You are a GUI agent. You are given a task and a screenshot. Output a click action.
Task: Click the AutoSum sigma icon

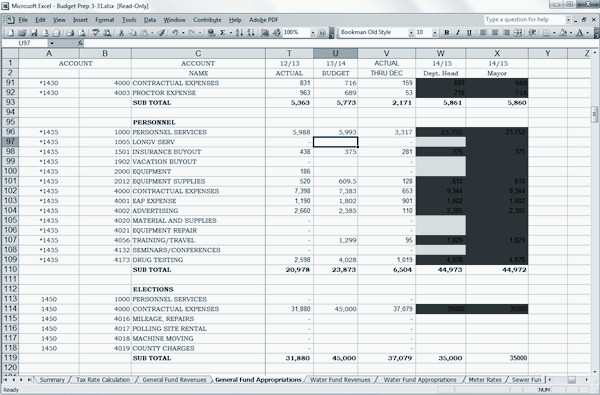pyautogui.click(x=223, y=33)
